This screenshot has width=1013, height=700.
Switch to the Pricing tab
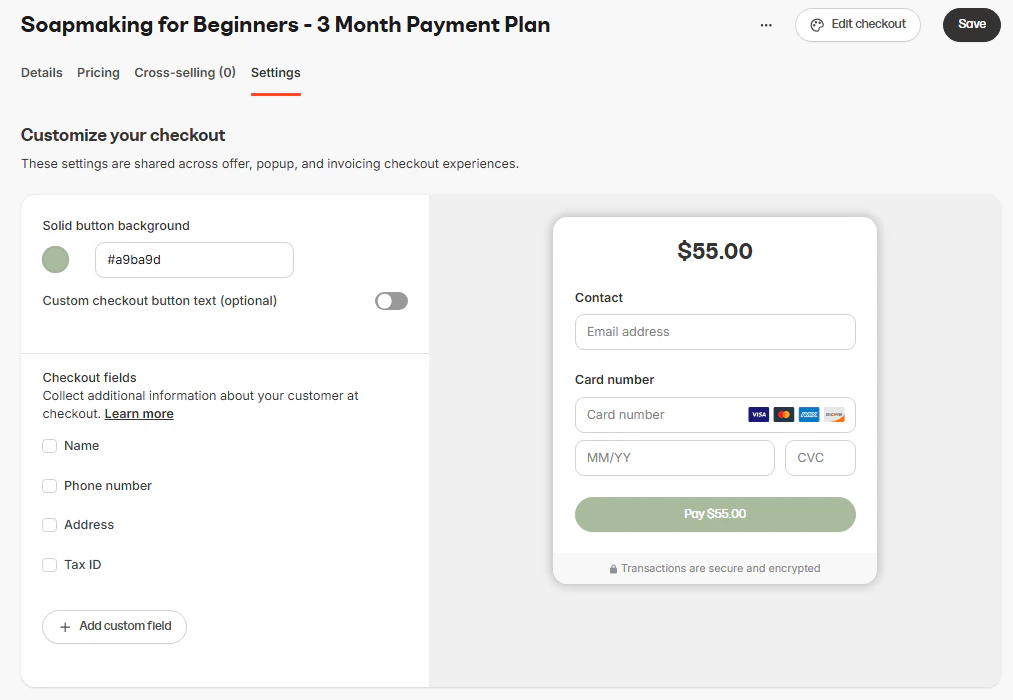98,73
